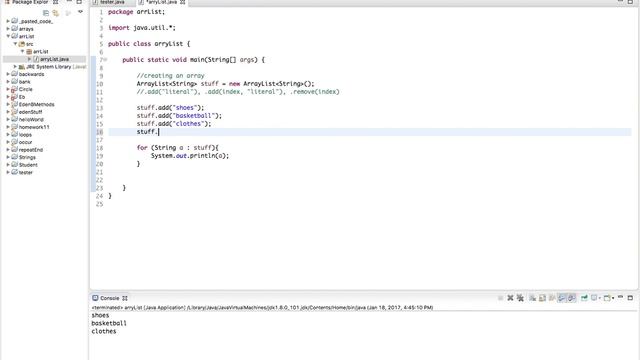
Task: Click the '//creating an array' comment
Action: (170, 76)
